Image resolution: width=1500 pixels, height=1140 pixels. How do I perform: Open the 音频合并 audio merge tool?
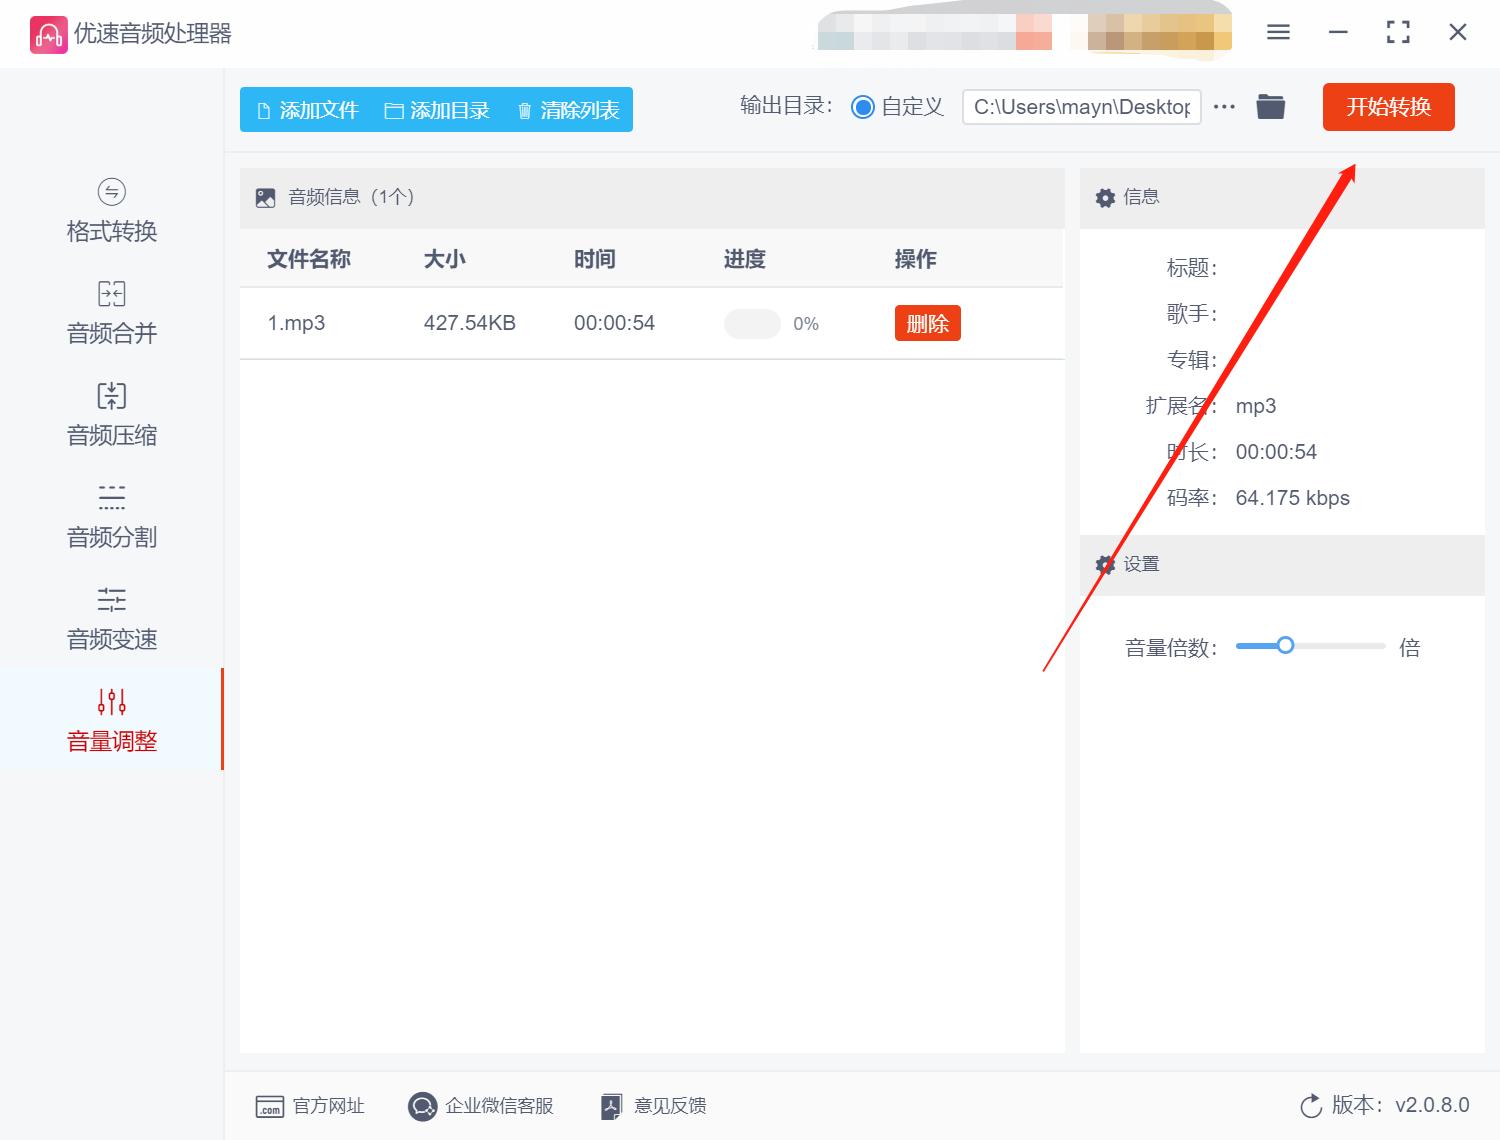coord(110,313)
